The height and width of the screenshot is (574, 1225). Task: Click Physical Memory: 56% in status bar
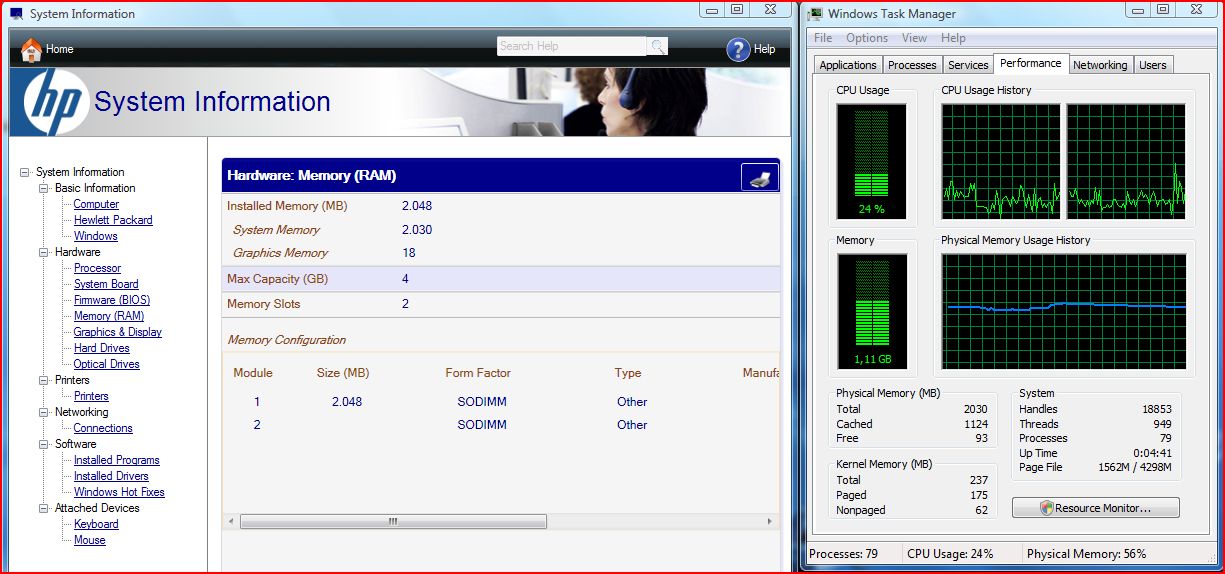click(1087, 553)
